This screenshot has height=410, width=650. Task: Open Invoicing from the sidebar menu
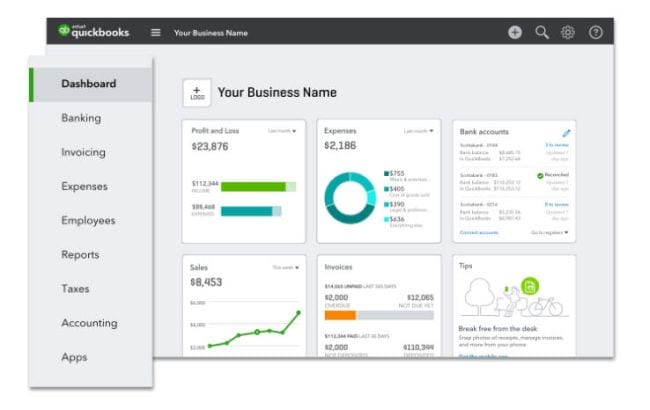83,152
